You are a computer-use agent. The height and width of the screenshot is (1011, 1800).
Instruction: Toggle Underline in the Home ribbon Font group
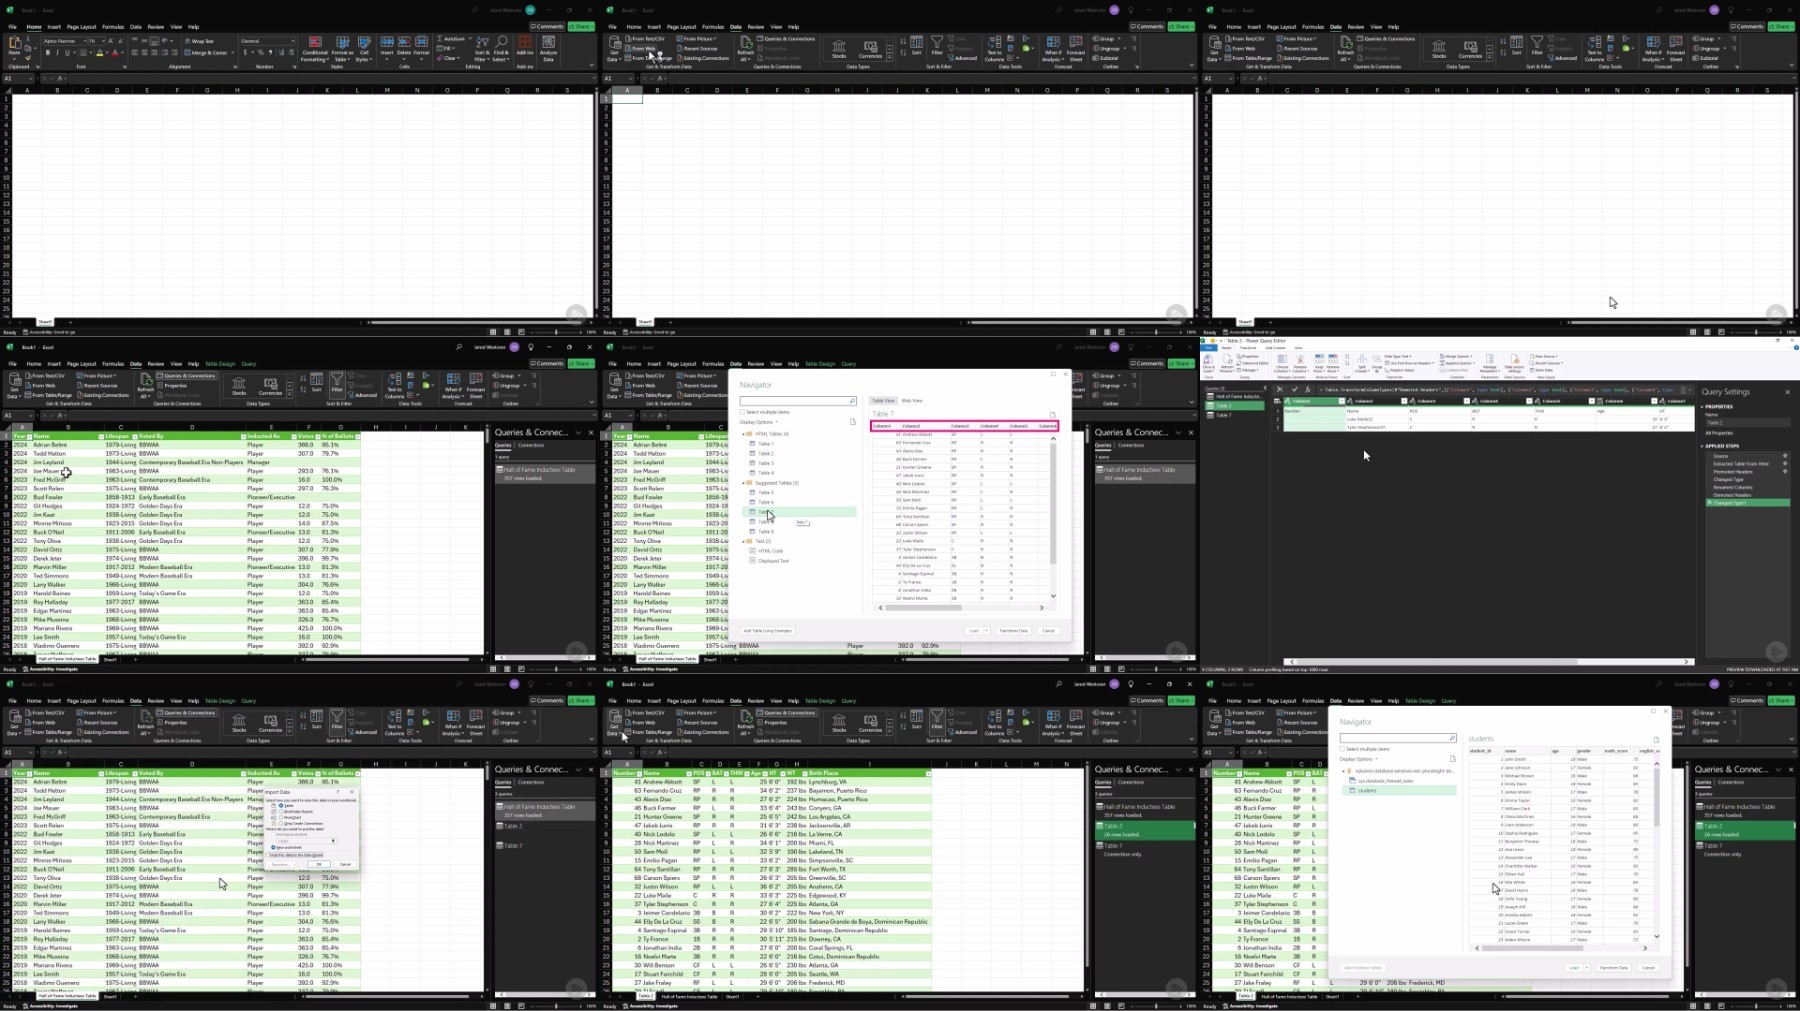[x=67, y=53]
